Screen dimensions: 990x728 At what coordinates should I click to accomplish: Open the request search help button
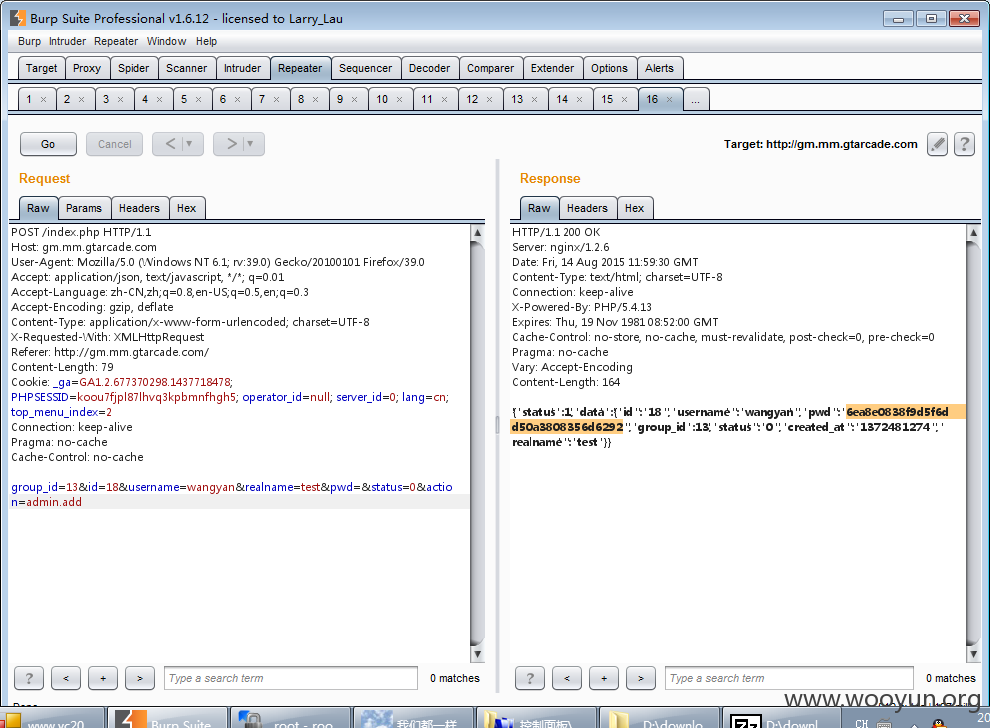coord(29,678)
